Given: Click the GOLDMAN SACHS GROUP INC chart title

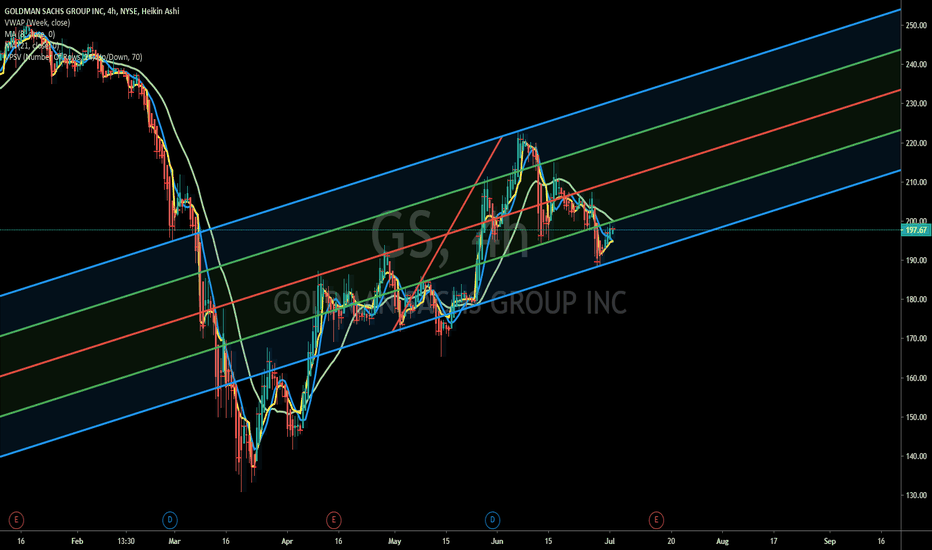Looking at the screenshot, I should (x=92, y=11).
